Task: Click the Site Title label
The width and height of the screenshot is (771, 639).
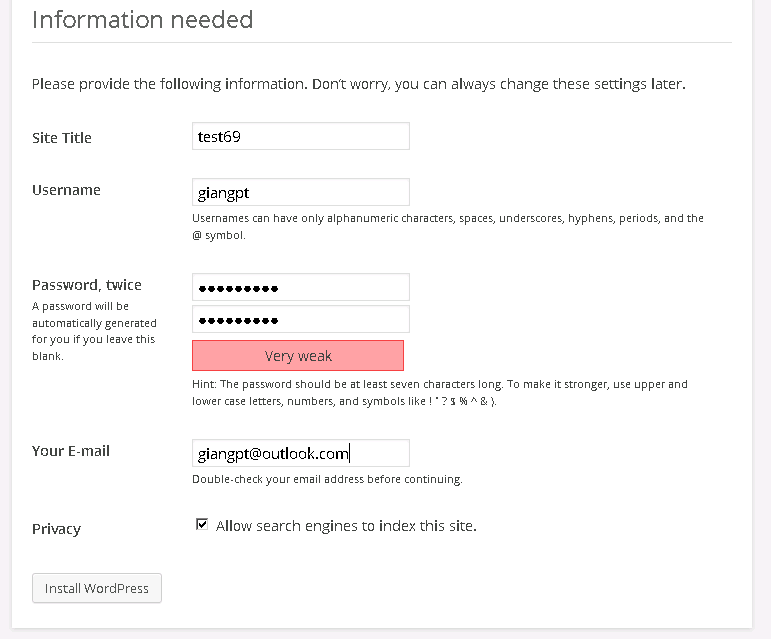Action: click(x=62, y=138)
